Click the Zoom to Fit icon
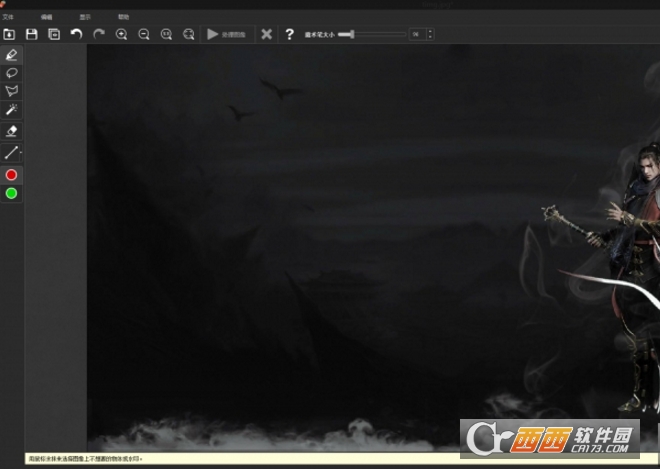660x469 pixels. [x=189, y=34]
